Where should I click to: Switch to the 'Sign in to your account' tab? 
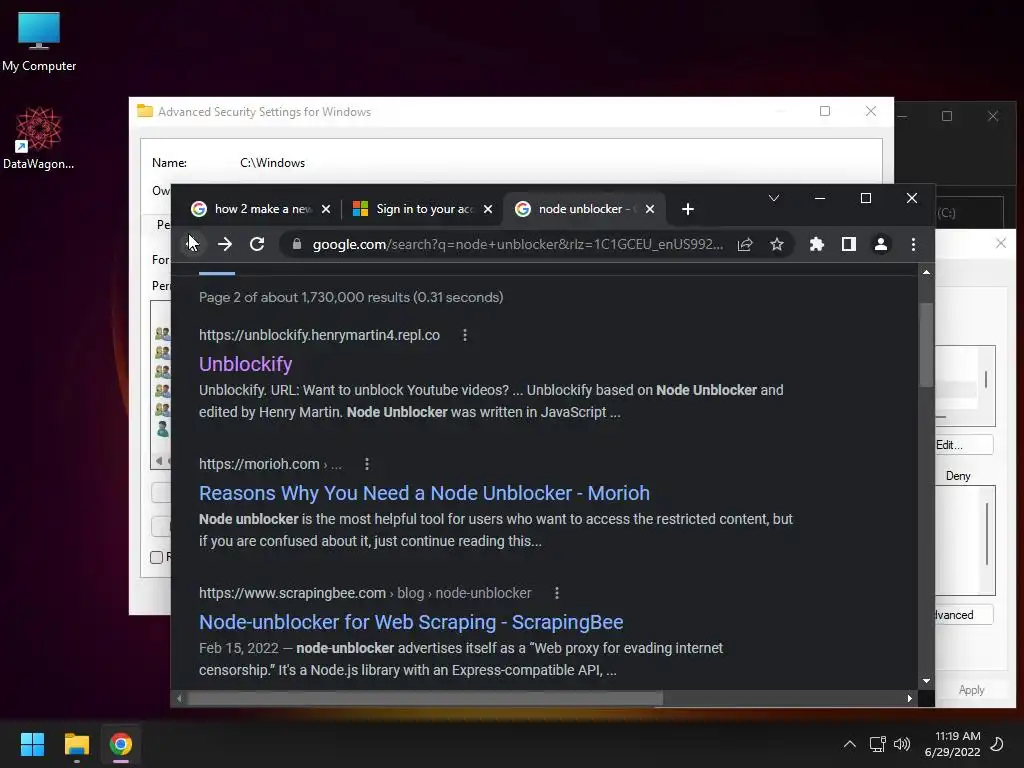422,209
